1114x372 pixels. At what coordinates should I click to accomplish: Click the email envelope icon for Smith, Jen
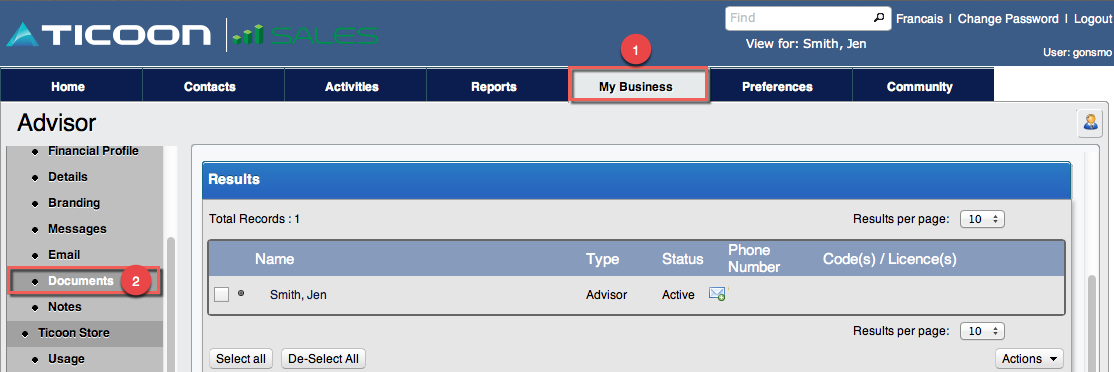tap(718, 294)
